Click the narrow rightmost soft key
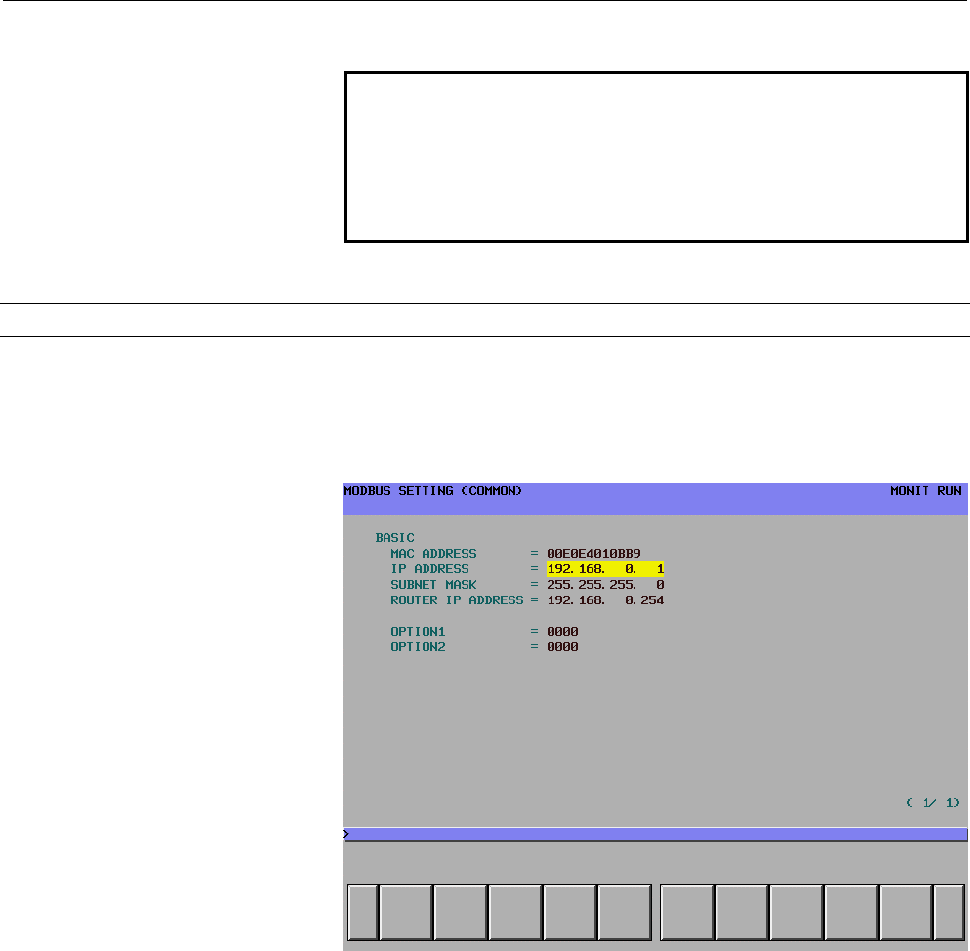Image resolution: width=970 pixels, height=951 pixels. pos(948,912)
